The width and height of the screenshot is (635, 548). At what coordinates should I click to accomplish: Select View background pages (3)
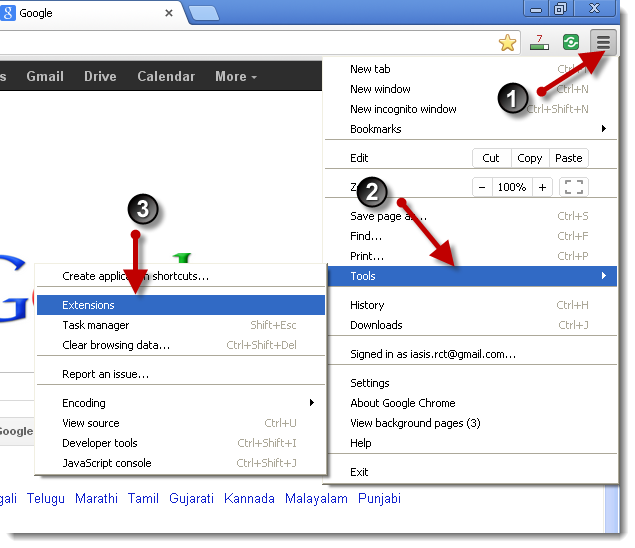[x=471, y=423]
